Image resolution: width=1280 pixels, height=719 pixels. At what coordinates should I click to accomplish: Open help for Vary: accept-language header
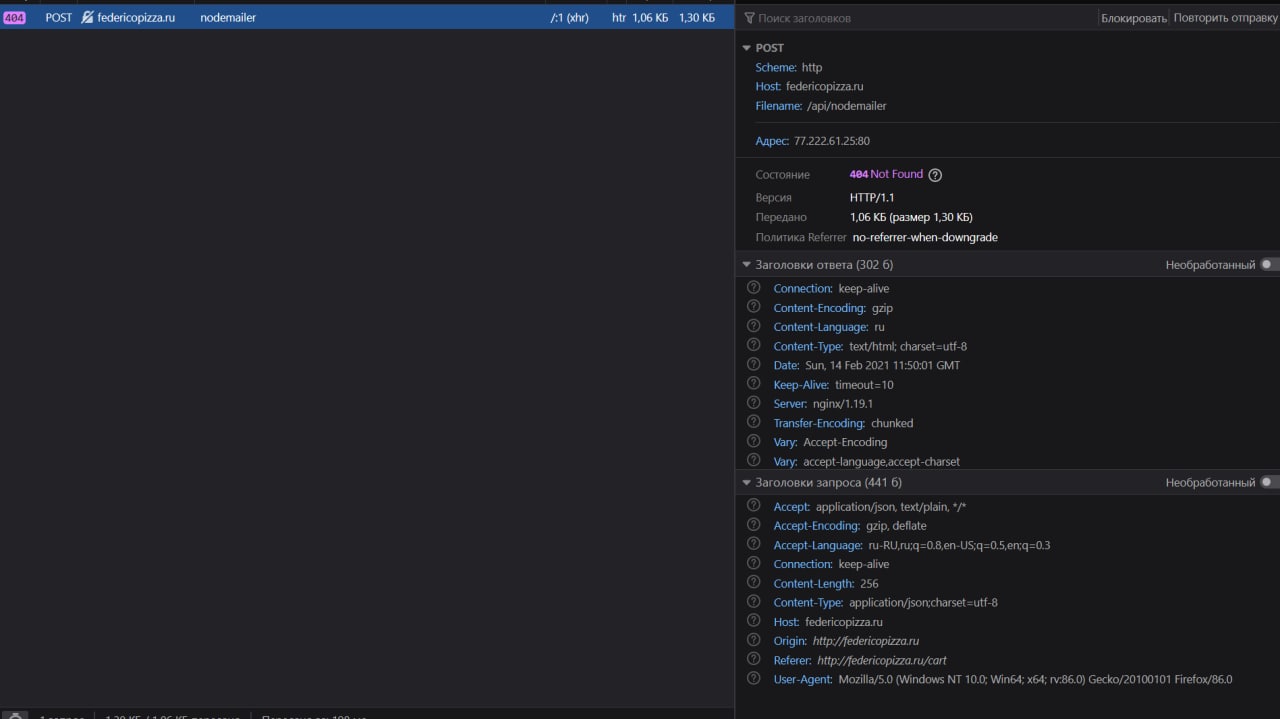[x=754, y=461]
